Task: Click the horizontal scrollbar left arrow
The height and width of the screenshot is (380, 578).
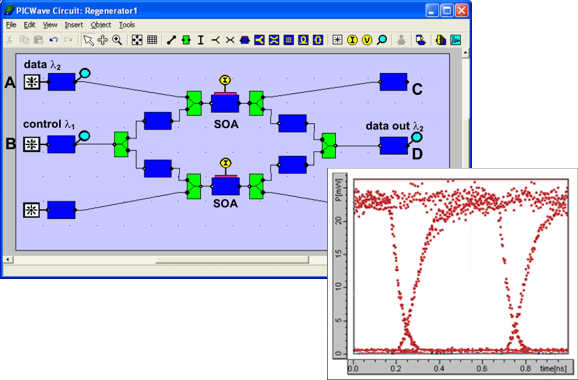Action: coord(8,259)
